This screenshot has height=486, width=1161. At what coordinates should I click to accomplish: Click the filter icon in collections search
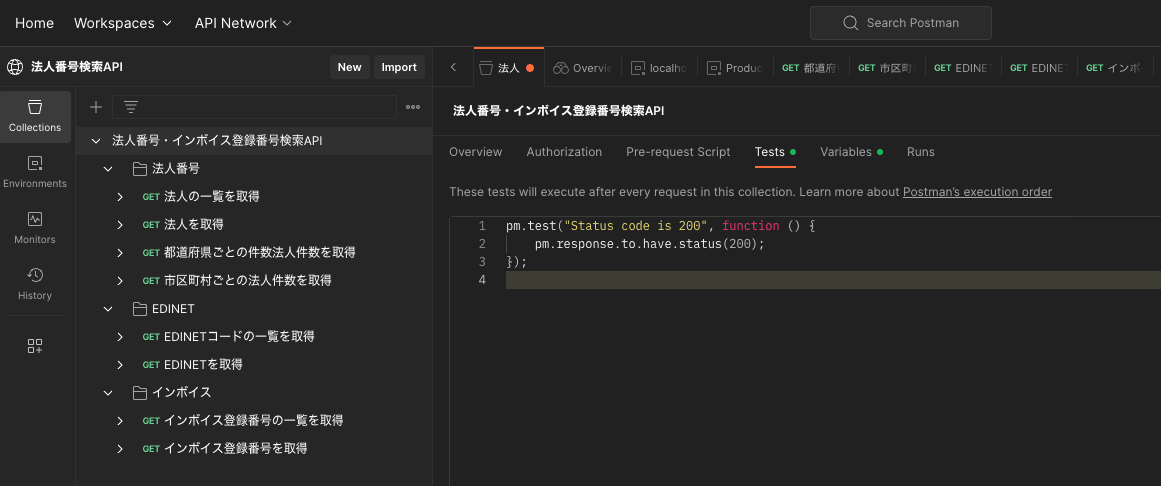tap(131, 107)
